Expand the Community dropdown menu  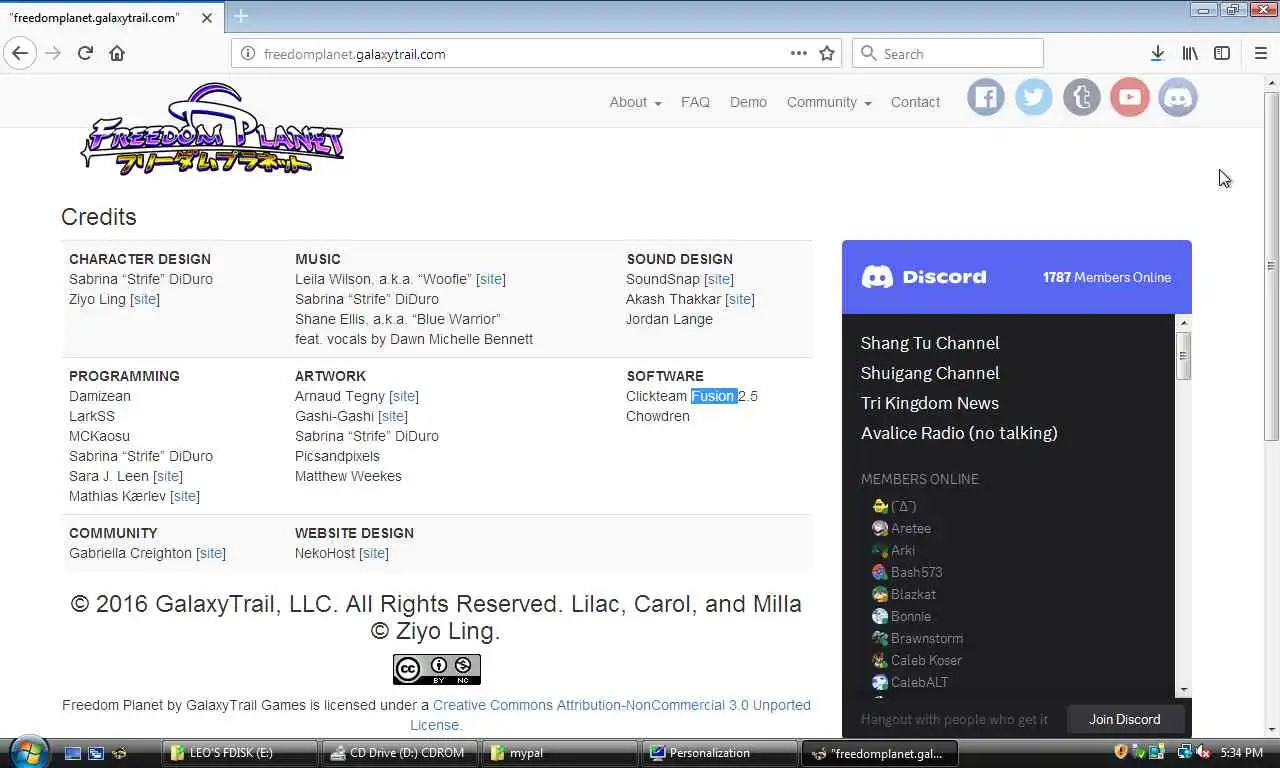point(829,102)
